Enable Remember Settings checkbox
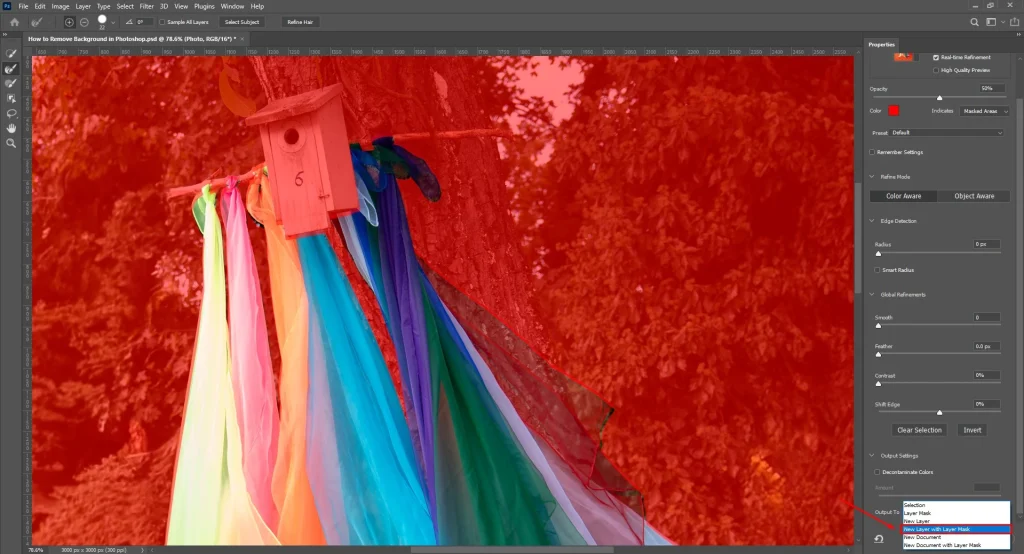 pos(872,152)
